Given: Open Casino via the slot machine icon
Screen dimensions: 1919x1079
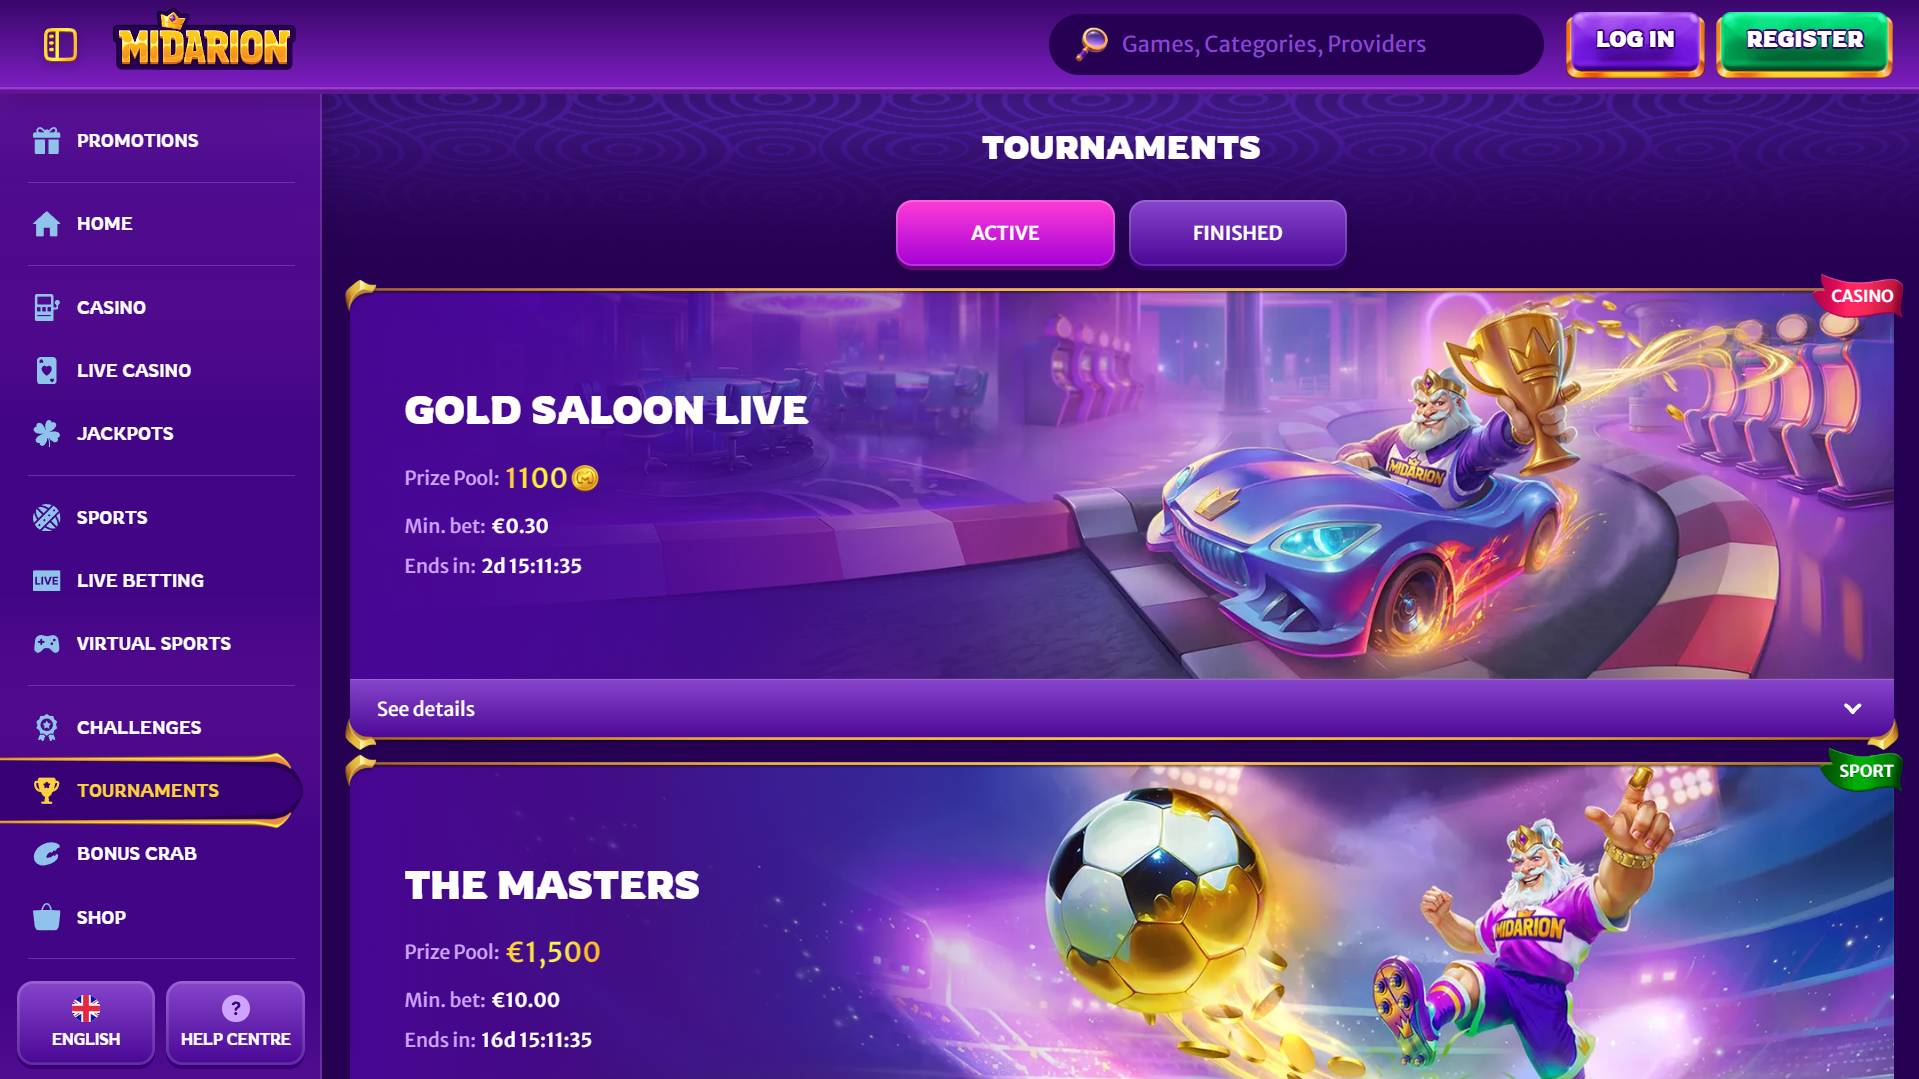Looking at the screenshot, I should tap(47, 307).
